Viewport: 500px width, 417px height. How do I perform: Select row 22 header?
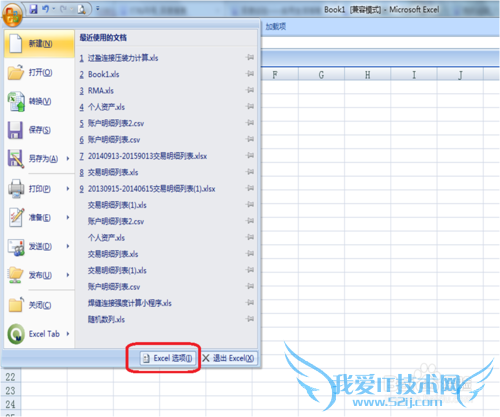pyautogui.click(x=10, y=377)
